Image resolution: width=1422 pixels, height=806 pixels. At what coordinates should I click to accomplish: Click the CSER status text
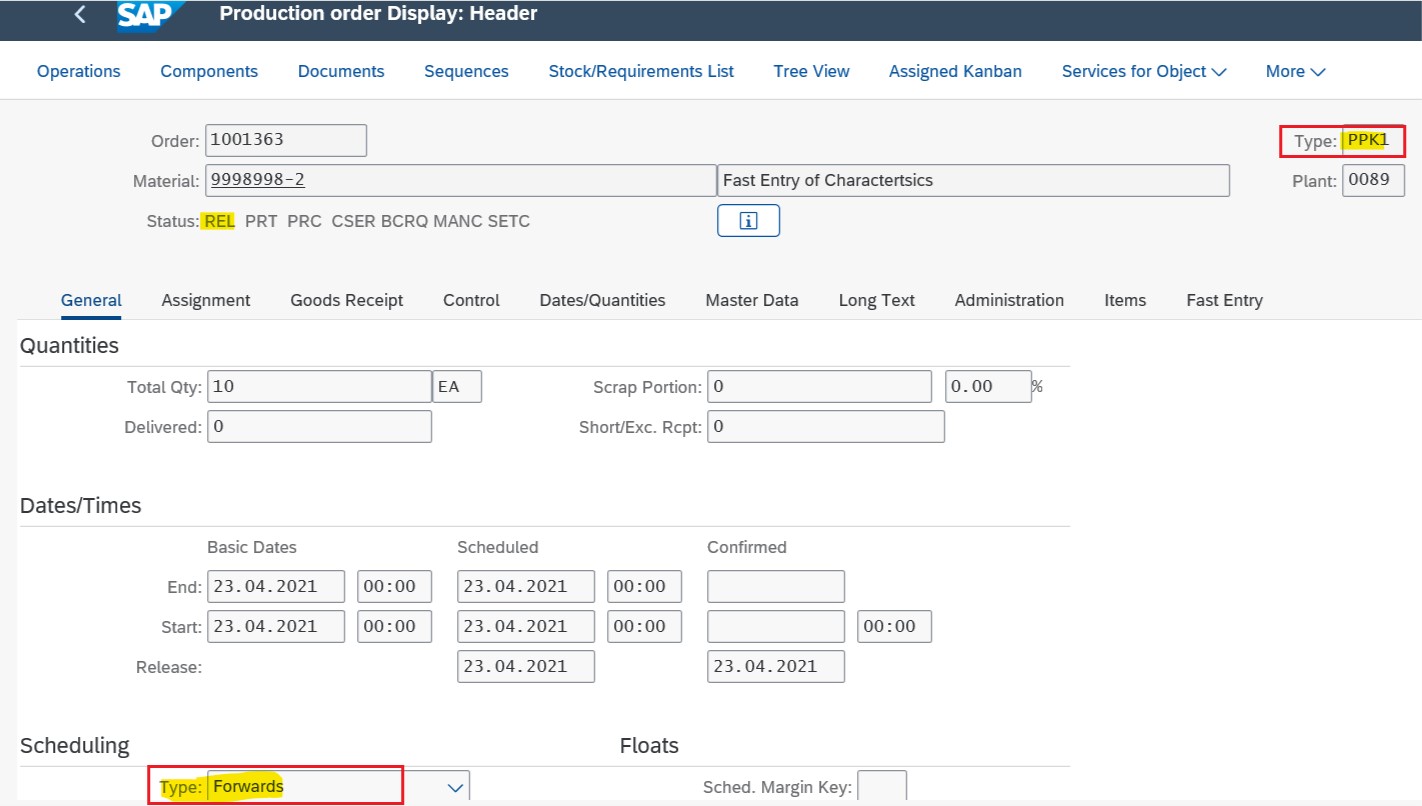353,221
